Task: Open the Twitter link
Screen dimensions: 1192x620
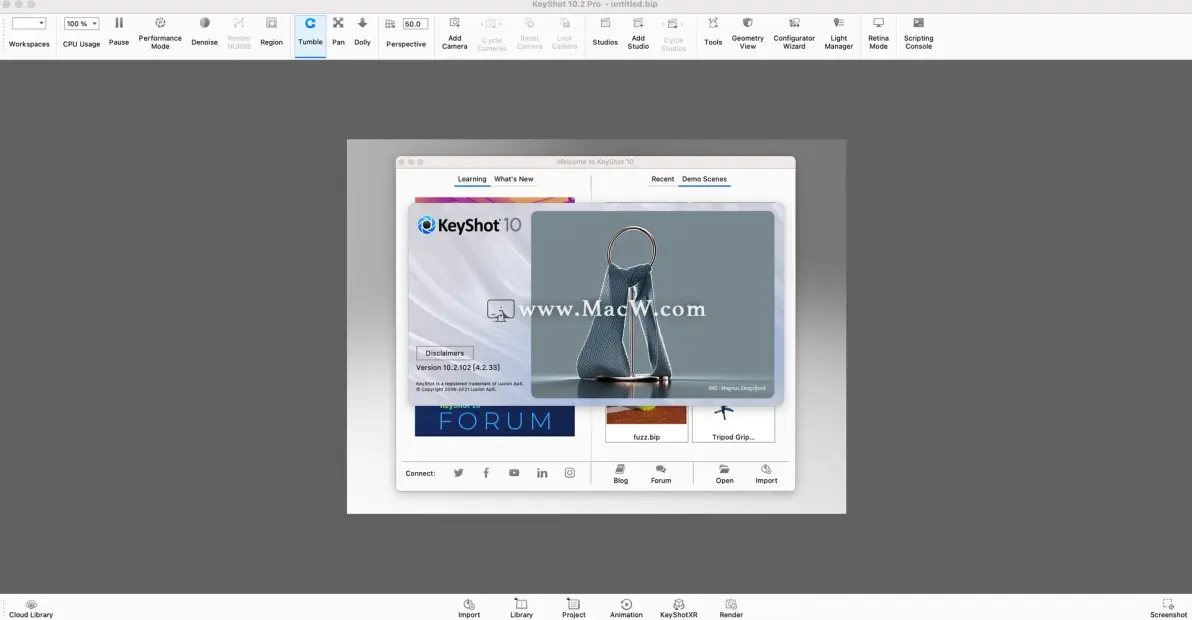Action: point(458,473)
